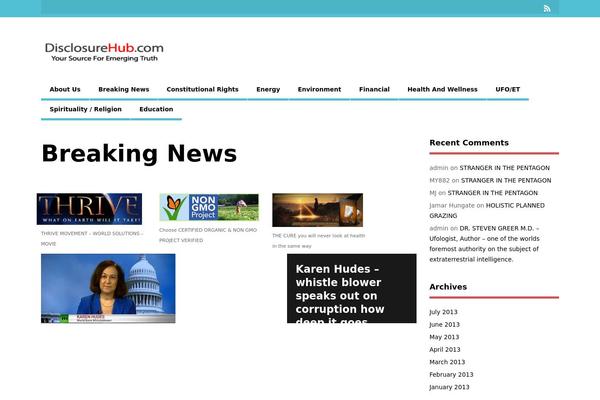The height and width of the screenshot is (400, 600).
Task: Click the Breaking News page heading
Action: 139,154
